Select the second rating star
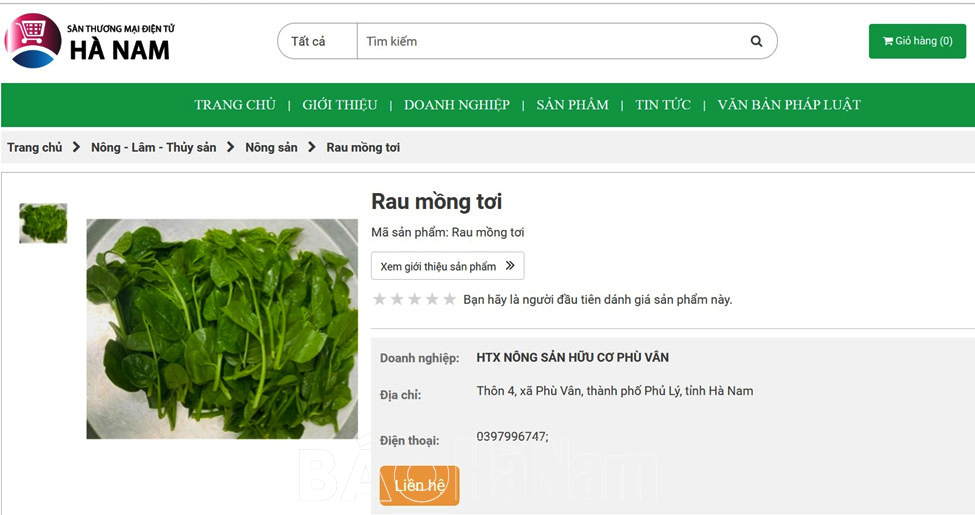Viewport: 975px width, 515px height. coord(397,299)
